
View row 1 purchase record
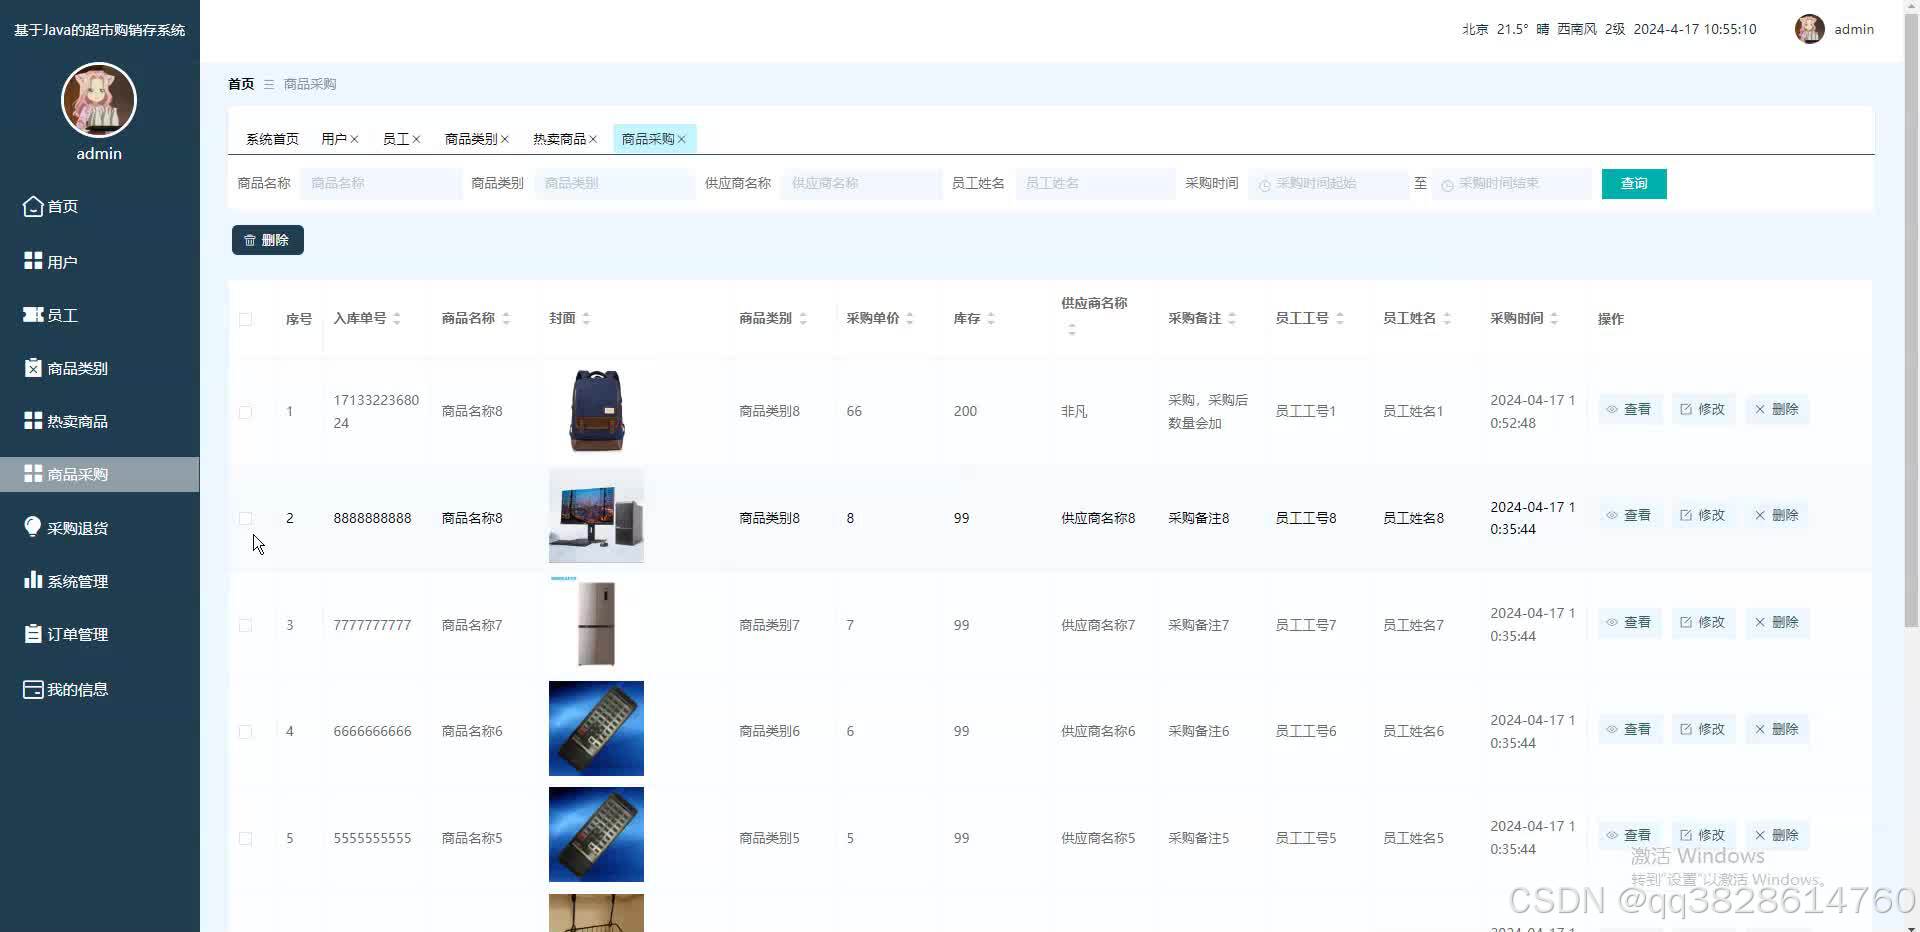(1629, 409)
